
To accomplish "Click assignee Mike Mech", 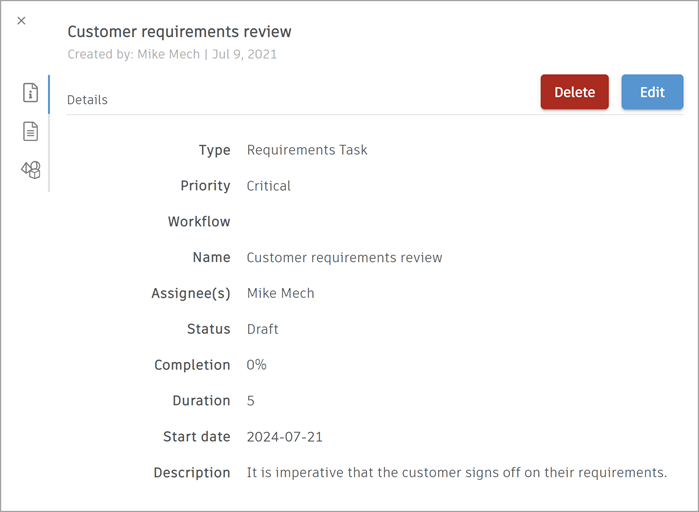I will (x=280, y=293).
